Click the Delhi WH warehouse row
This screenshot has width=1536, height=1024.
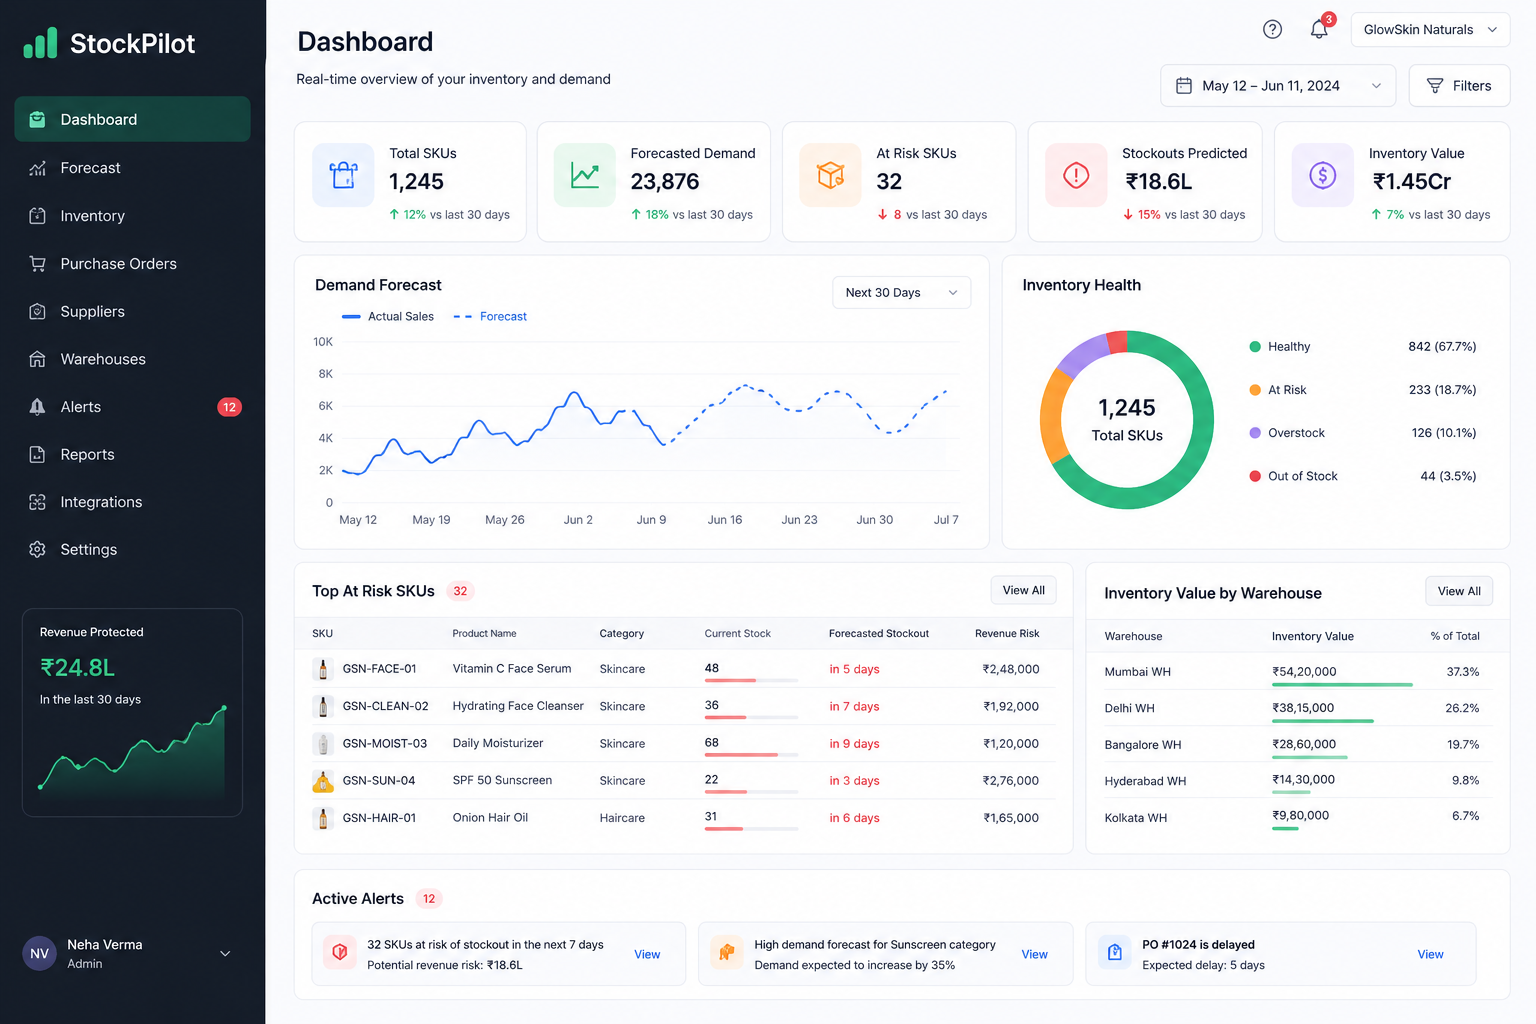(1297, 708)
